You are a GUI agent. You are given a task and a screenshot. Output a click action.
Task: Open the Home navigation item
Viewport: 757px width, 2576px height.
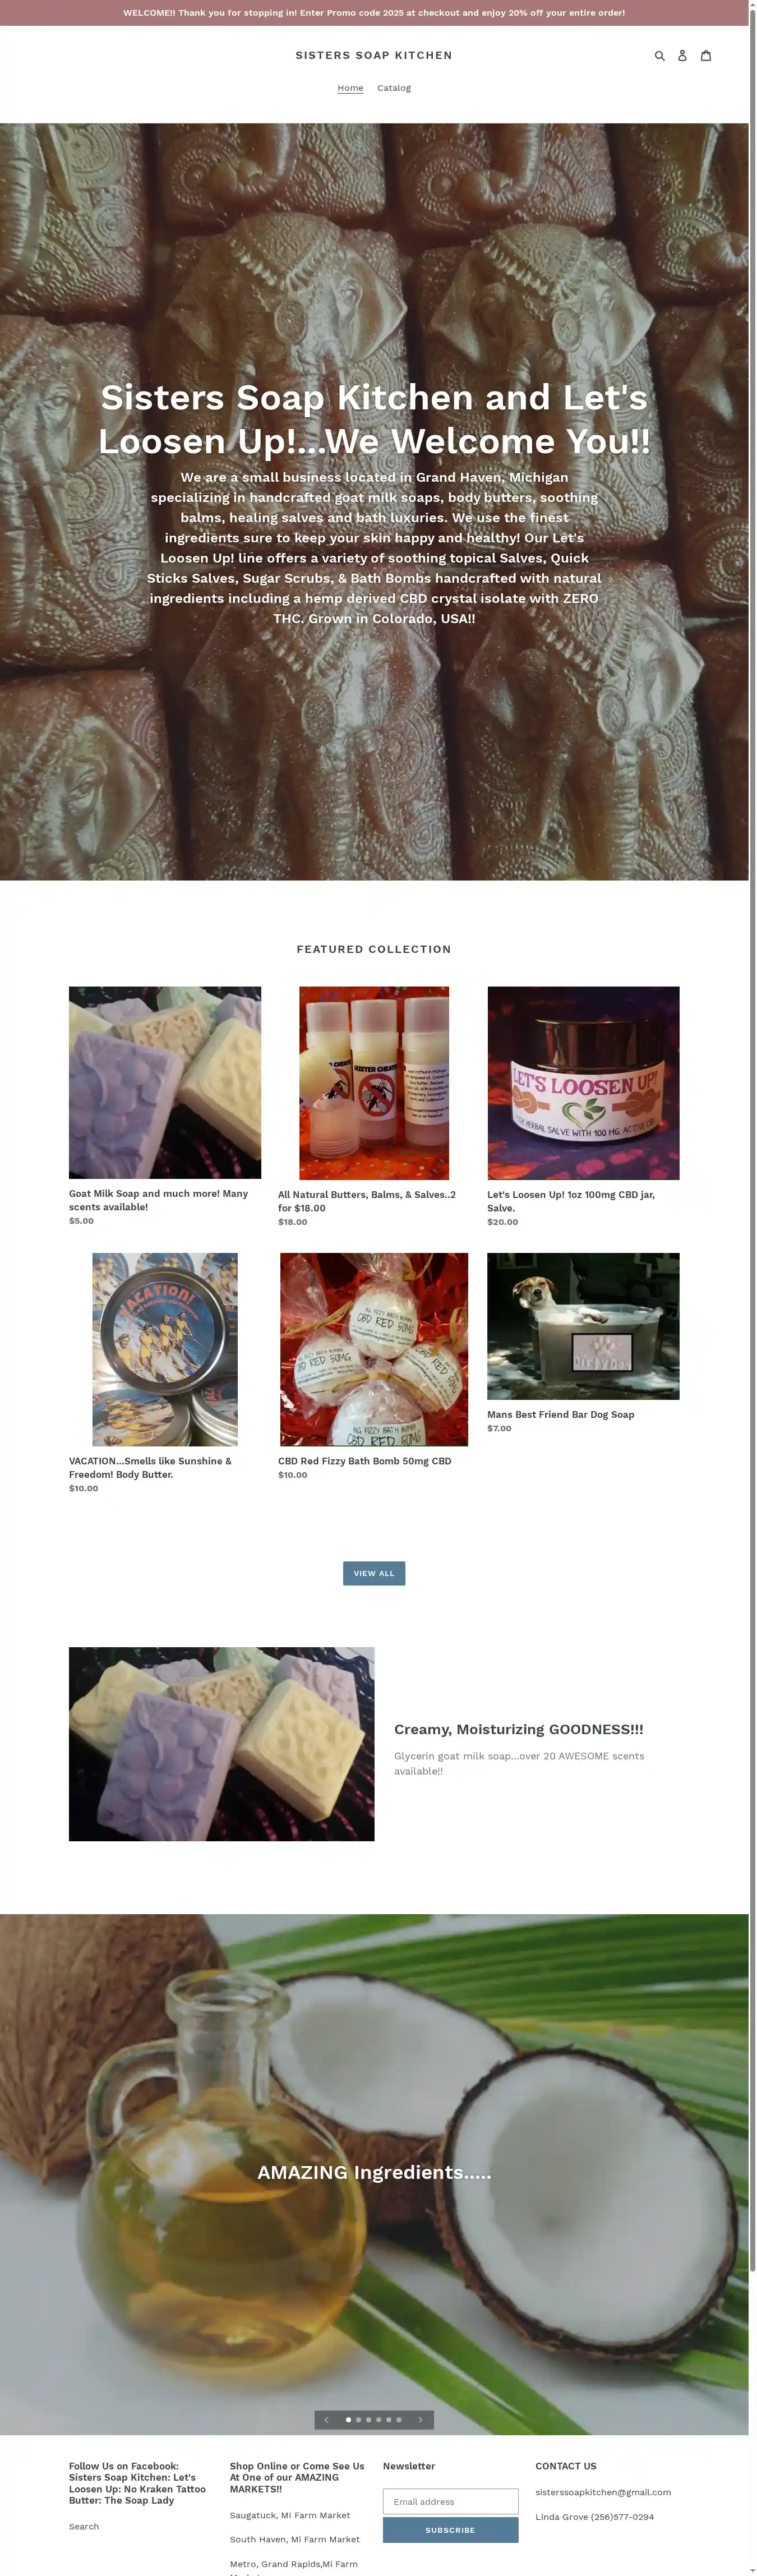350,88
